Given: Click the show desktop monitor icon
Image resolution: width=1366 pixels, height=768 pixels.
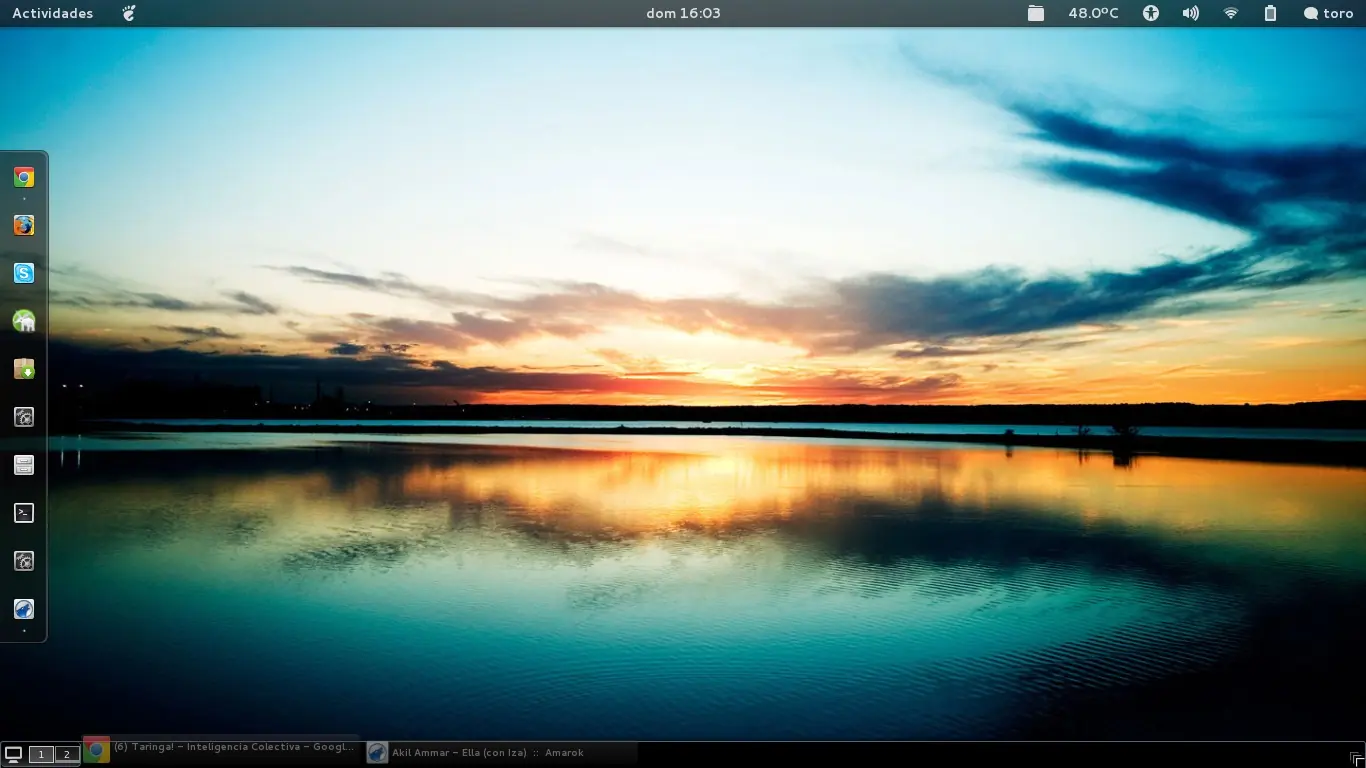Looking at the screenshot, I should [14, 754].
